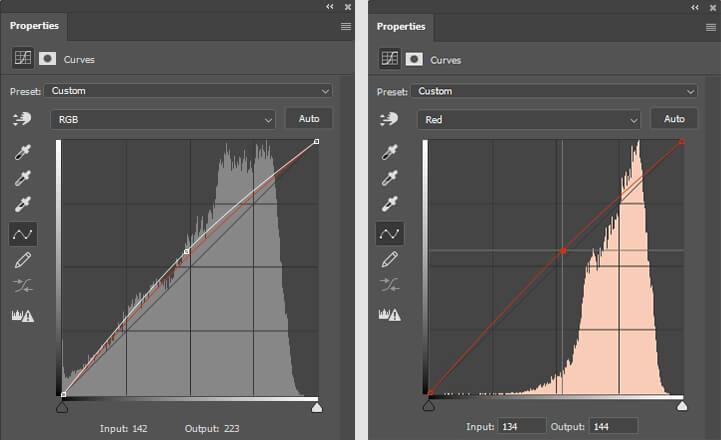Select on-image adjustment hand tool in RGB panel
Screen dimensions: 721x440
[x=22, y=119]
